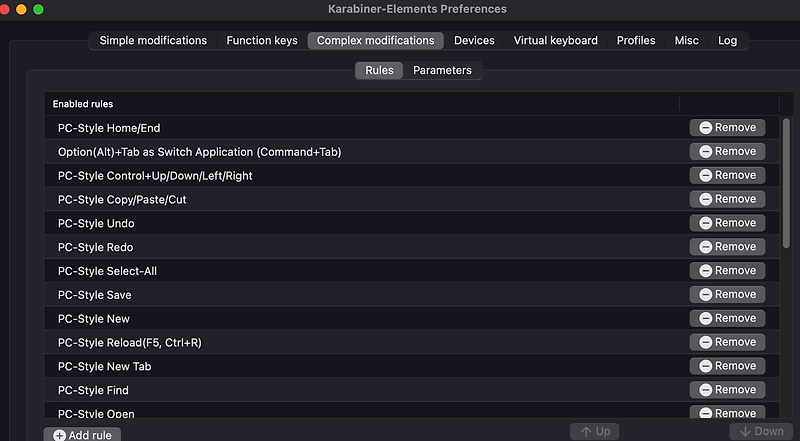Move selected rule Up
Viewport: 800px width, 441px height.
tap(594, 431)
